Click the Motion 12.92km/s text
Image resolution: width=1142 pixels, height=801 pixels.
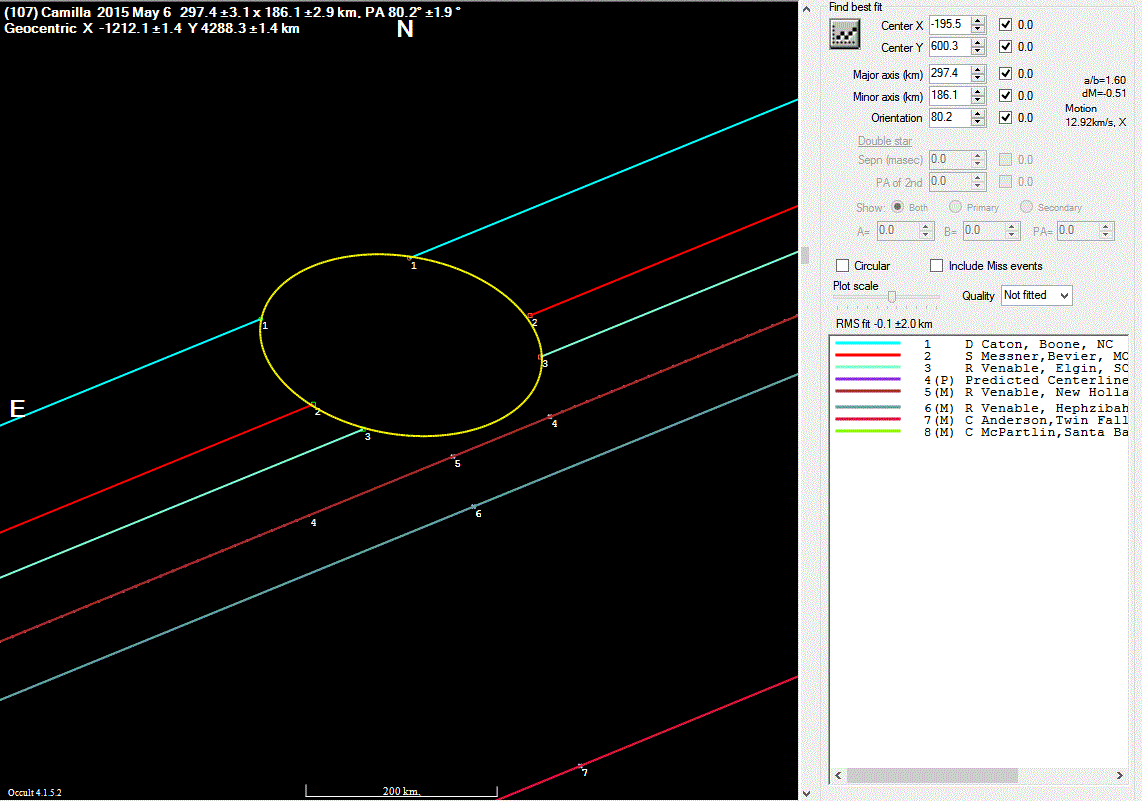pos(1095,115)
